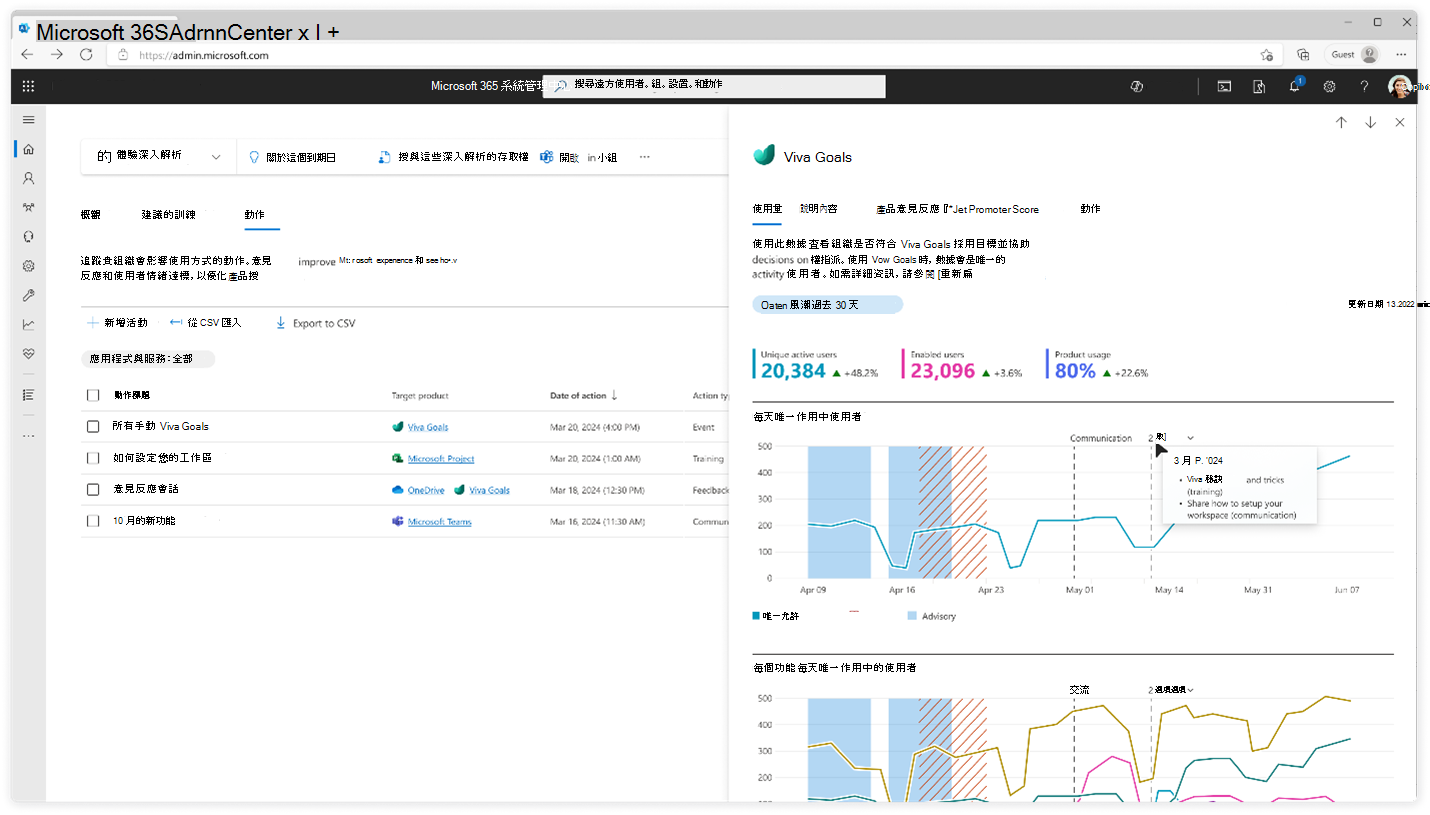Open Net Promoter Score tab in panel
Image resolution: width=1430 pixels, height=815 pixels.
957,209
